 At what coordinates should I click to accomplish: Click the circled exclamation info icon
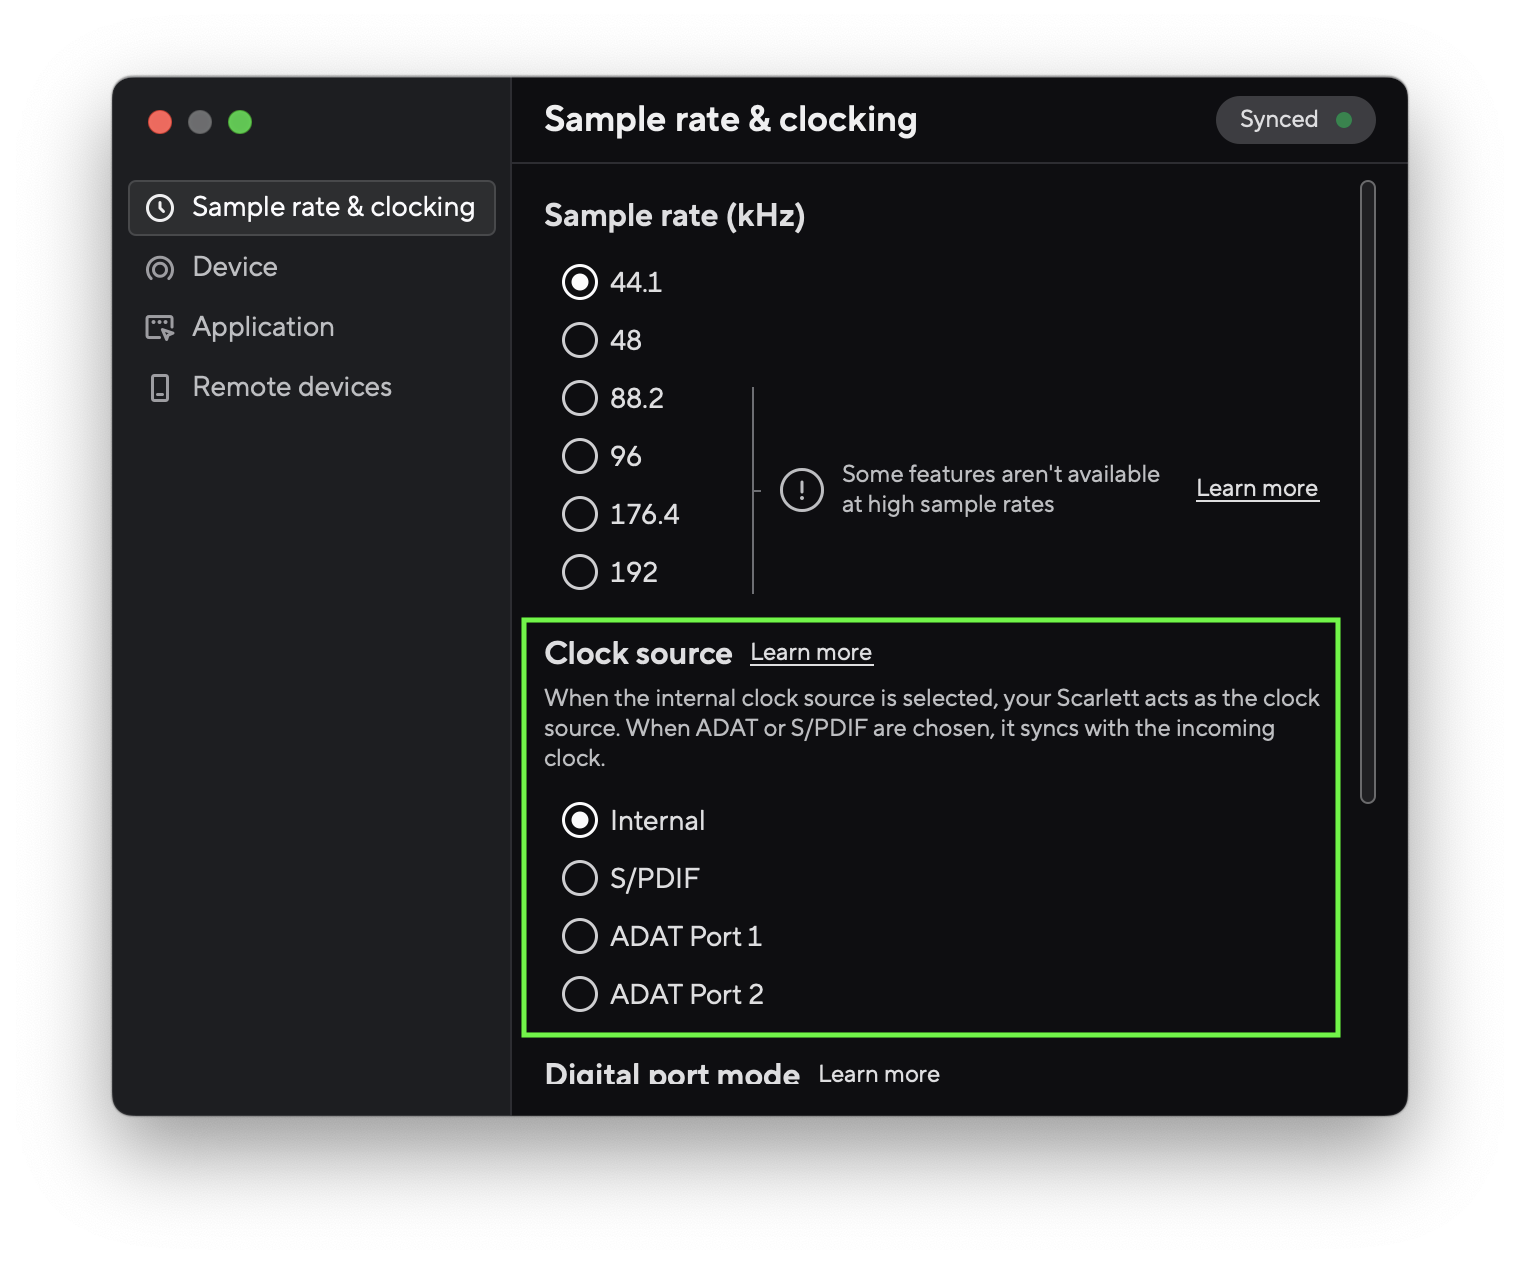click(x=801, y=490)
